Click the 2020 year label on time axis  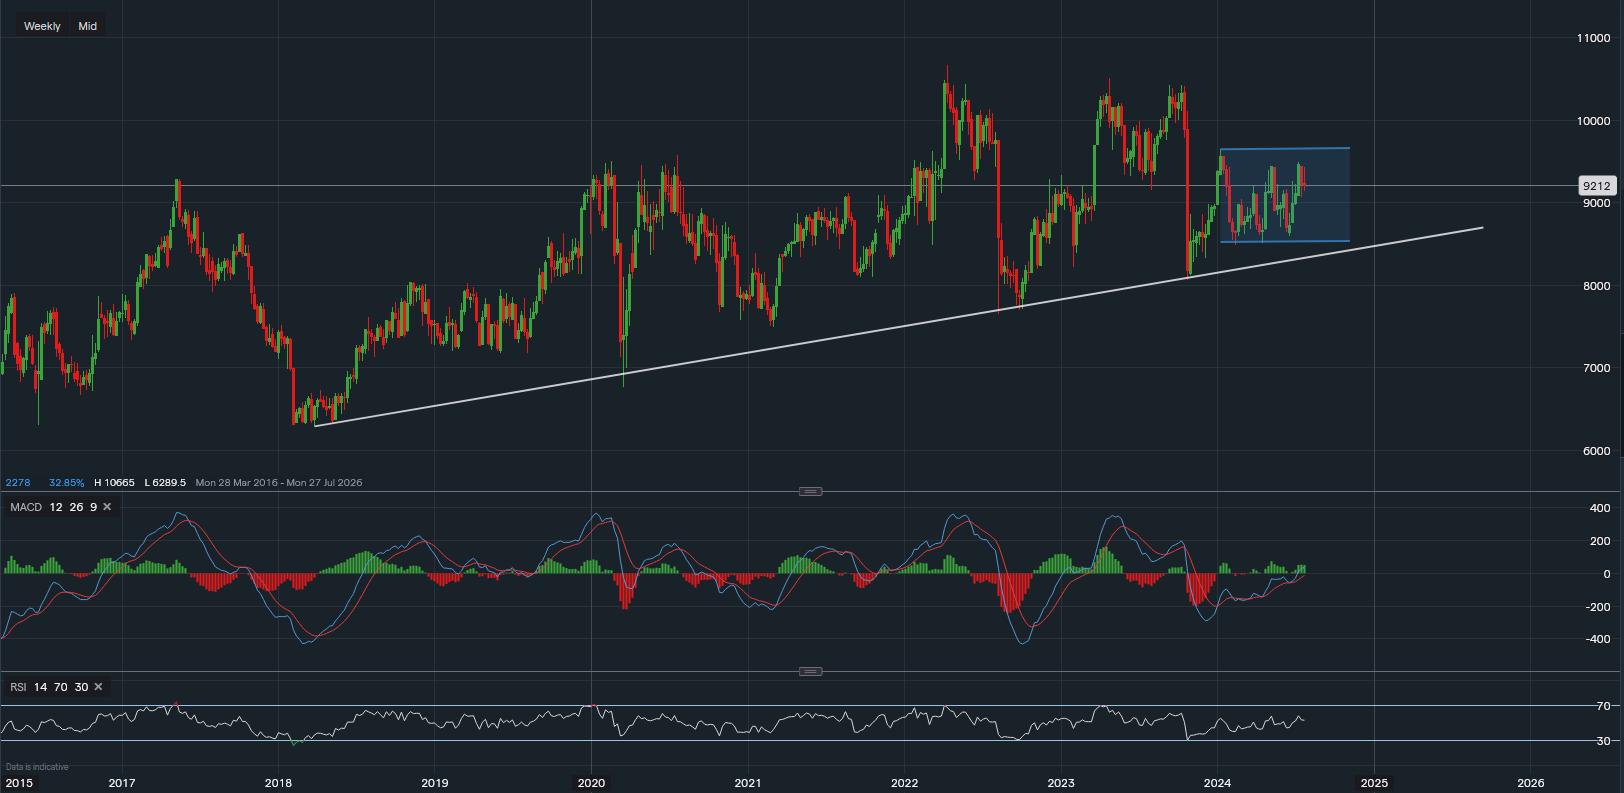pos(591,783)
